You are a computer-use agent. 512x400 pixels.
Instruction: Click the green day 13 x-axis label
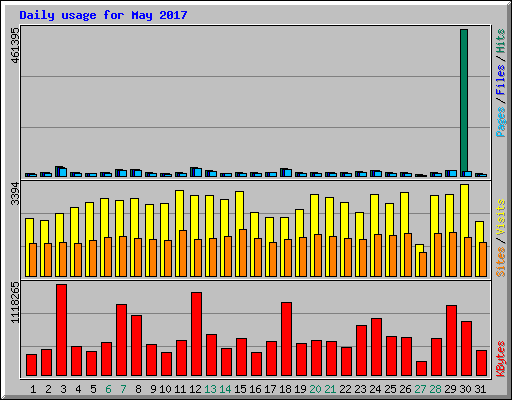(x=210, y=389)
